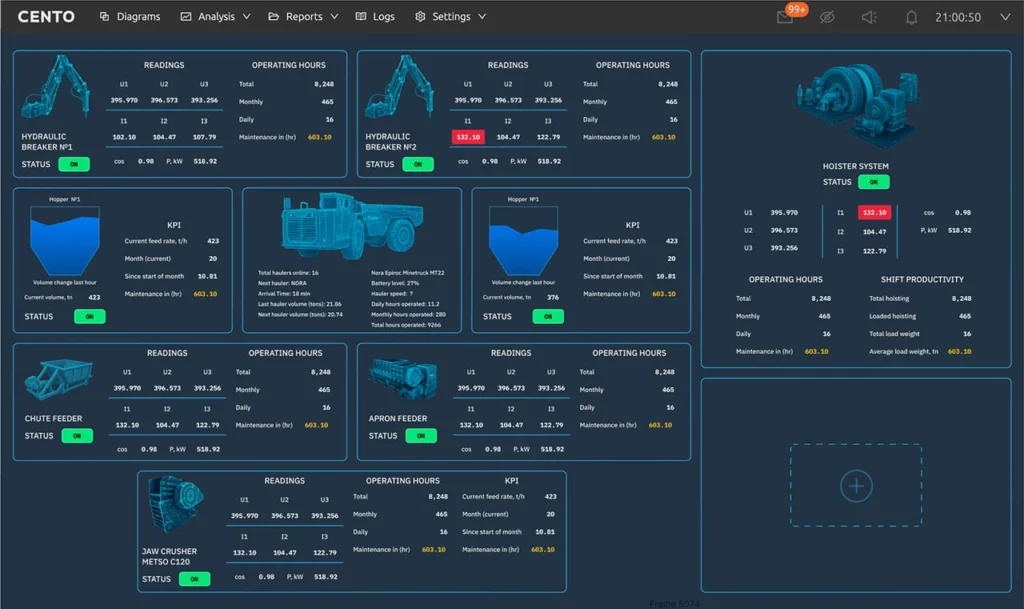Click the Chute Feeder equipment image
Viewport: 1024px width, 609px height.
[58, 379]
